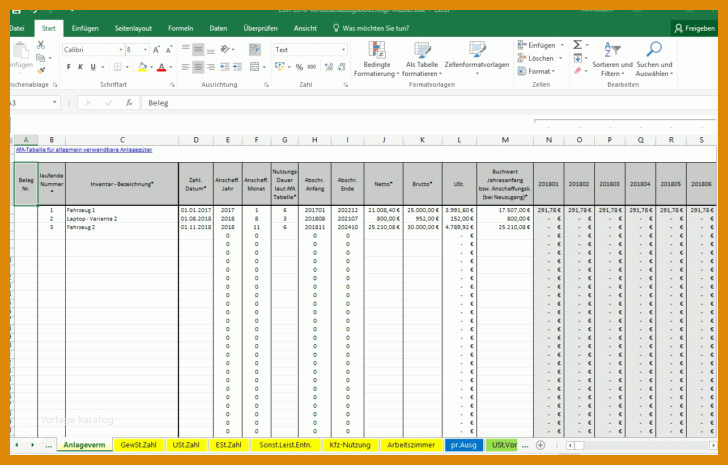The image size is (728, 465).
Task: Apply the red font color A
Action: 161,67
